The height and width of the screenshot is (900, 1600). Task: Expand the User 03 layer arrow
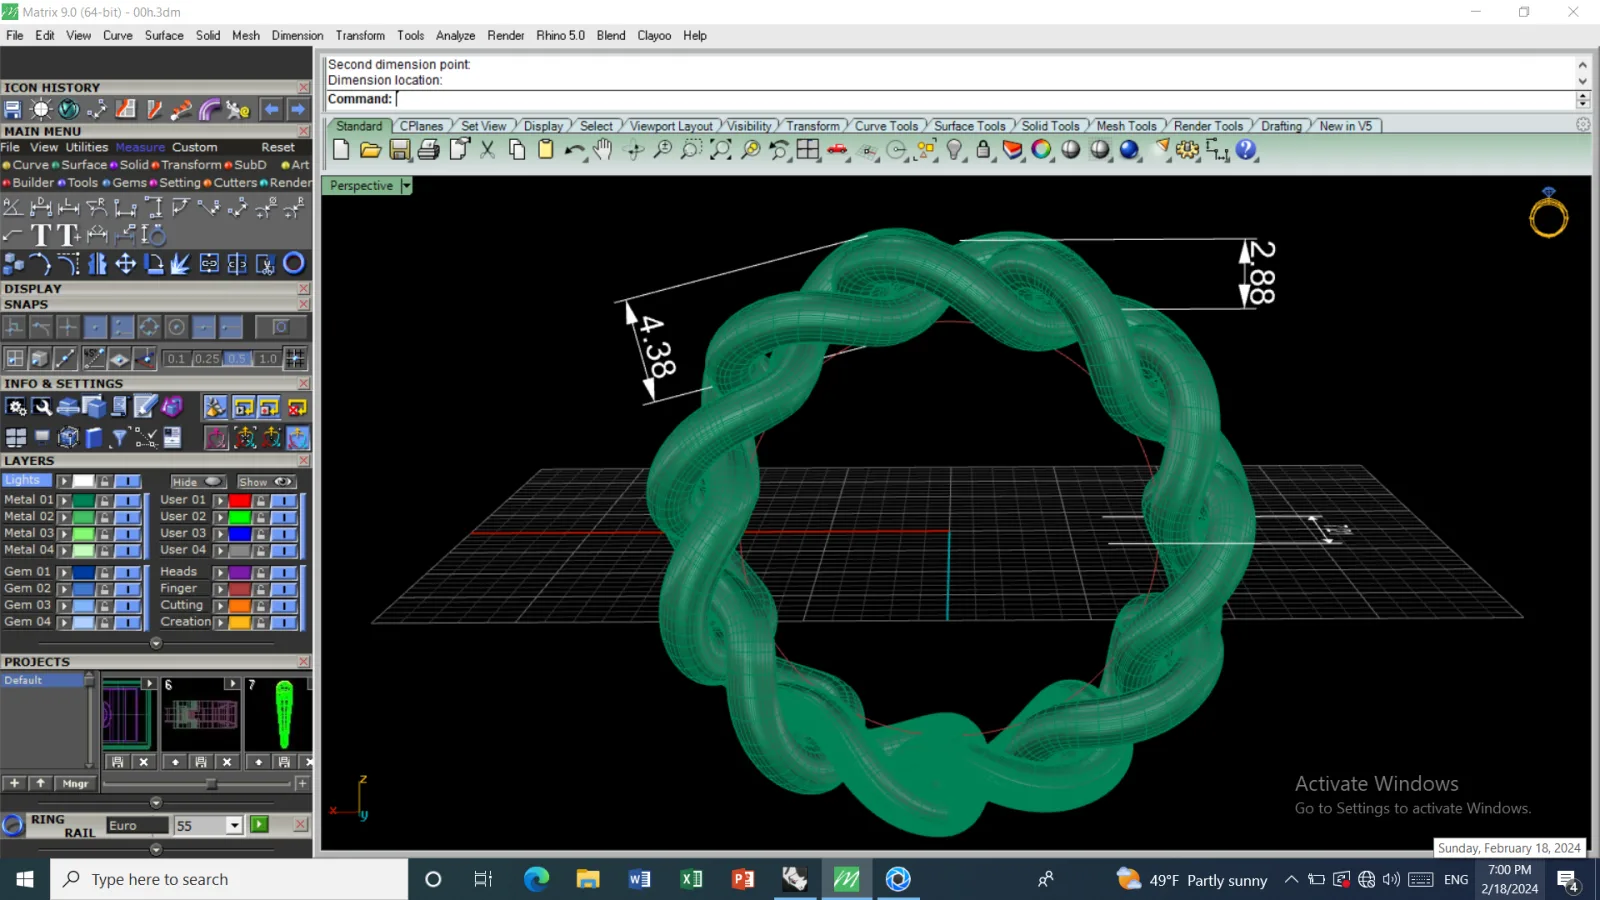[220, 534]
